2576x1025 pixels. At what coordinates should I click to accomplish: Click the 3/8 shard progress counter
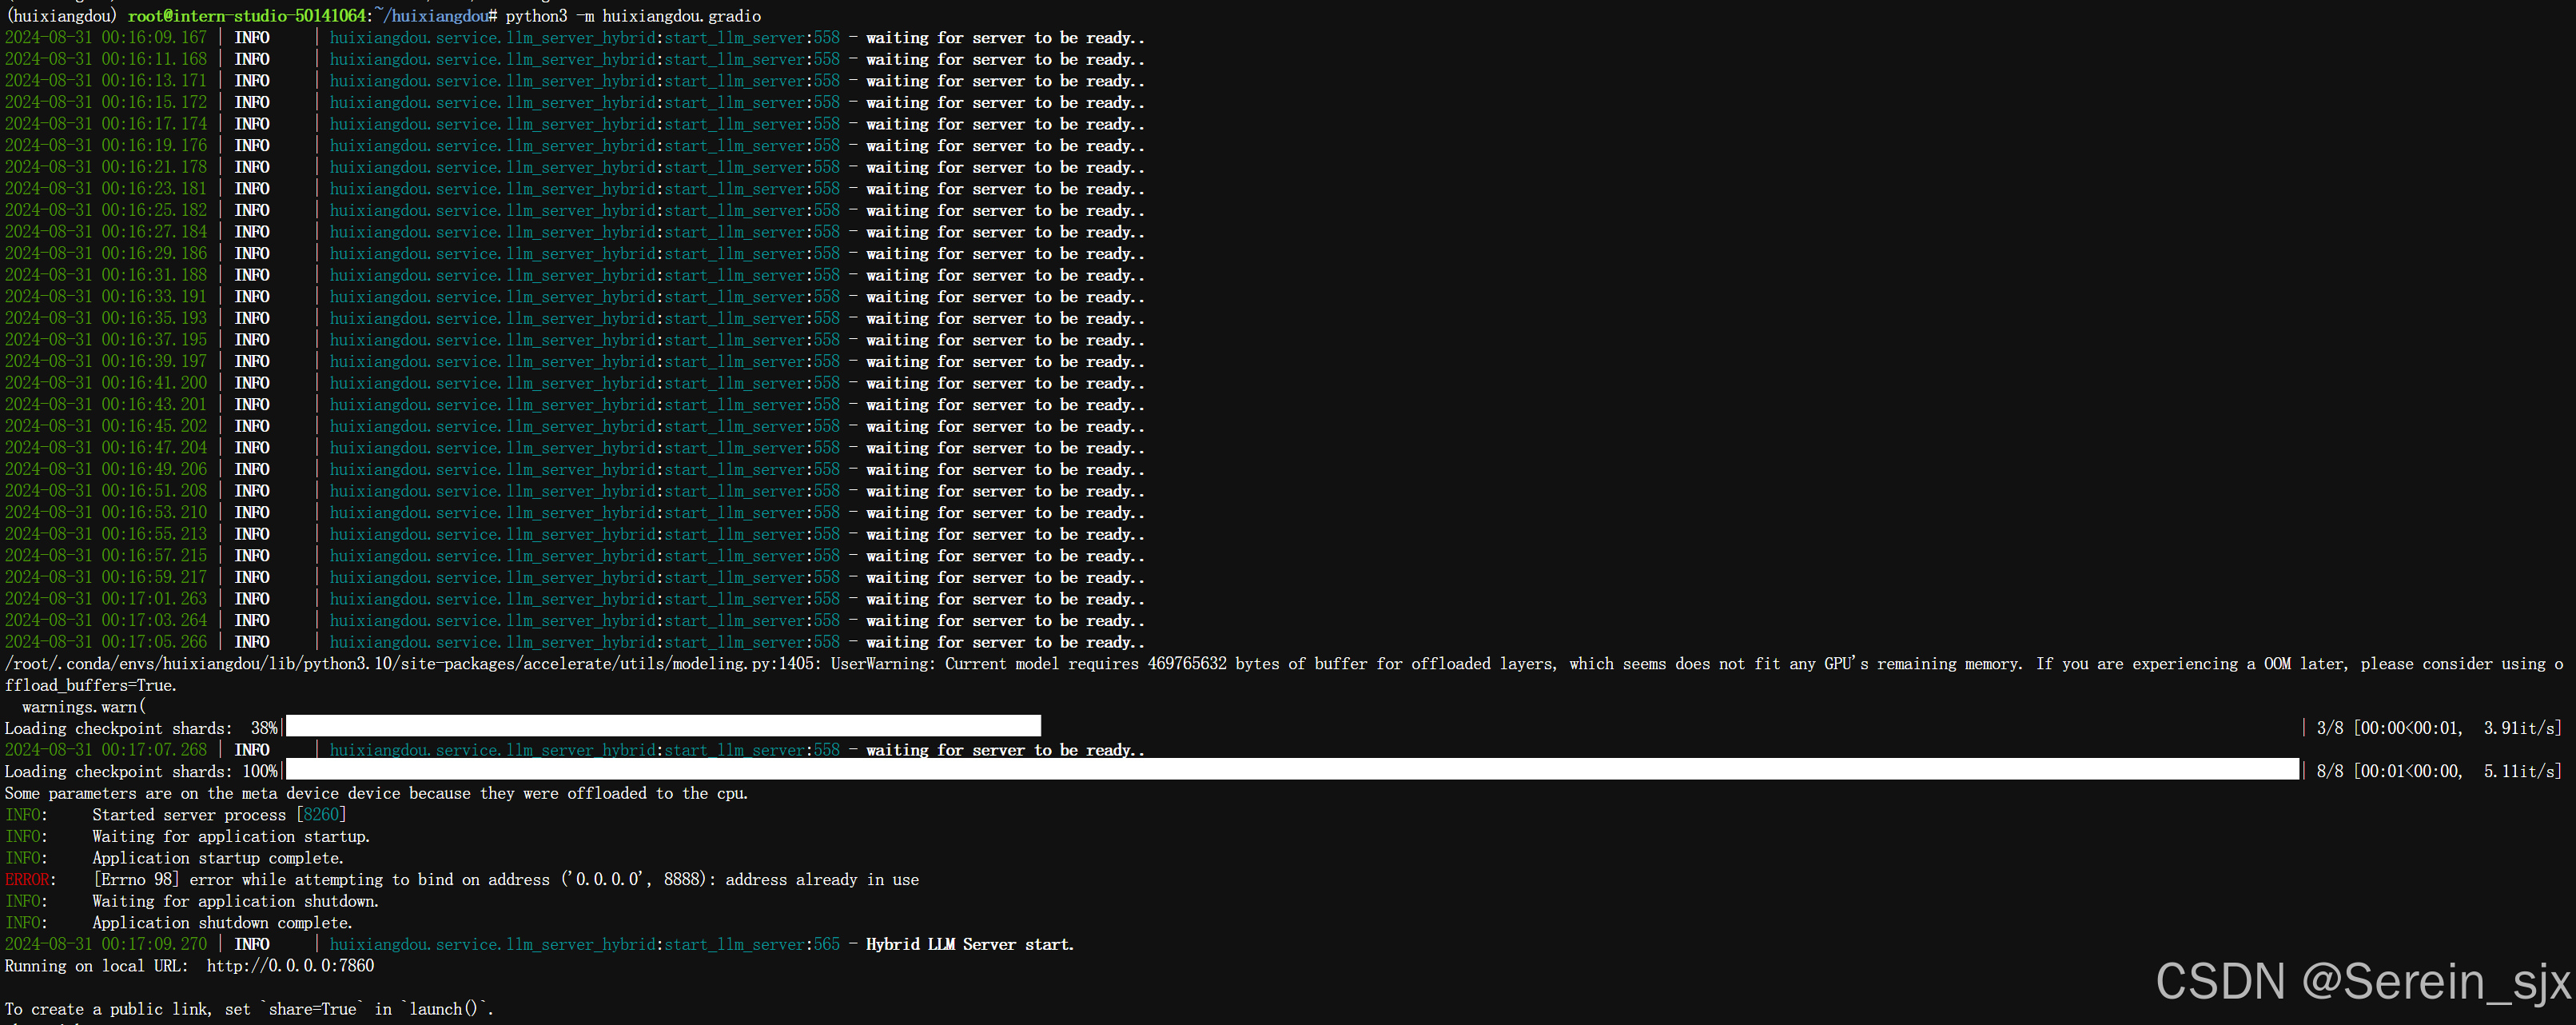[x=2329, y=728]
